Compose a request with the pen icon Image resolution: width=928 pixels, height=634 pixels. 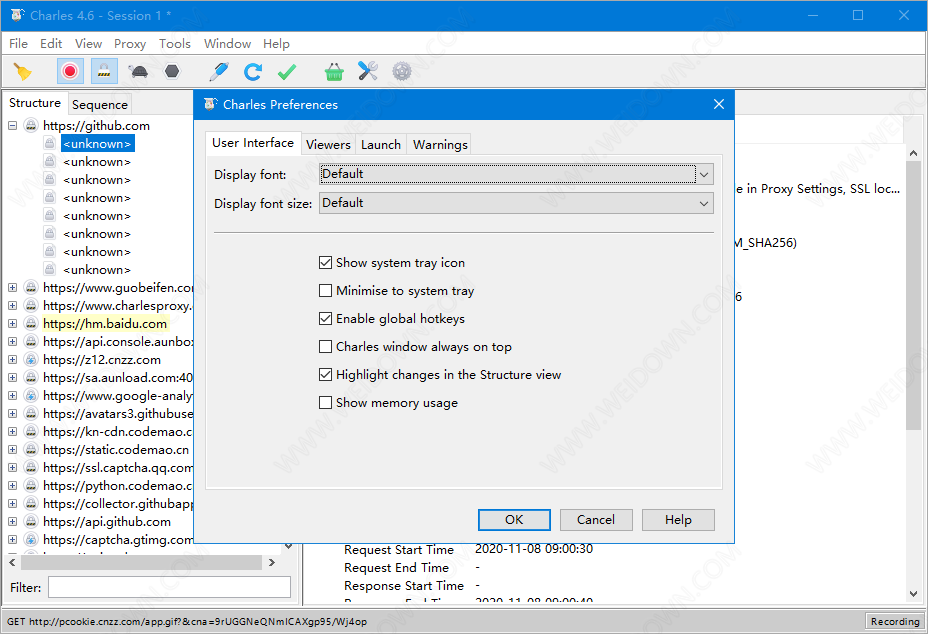(219, 72)
